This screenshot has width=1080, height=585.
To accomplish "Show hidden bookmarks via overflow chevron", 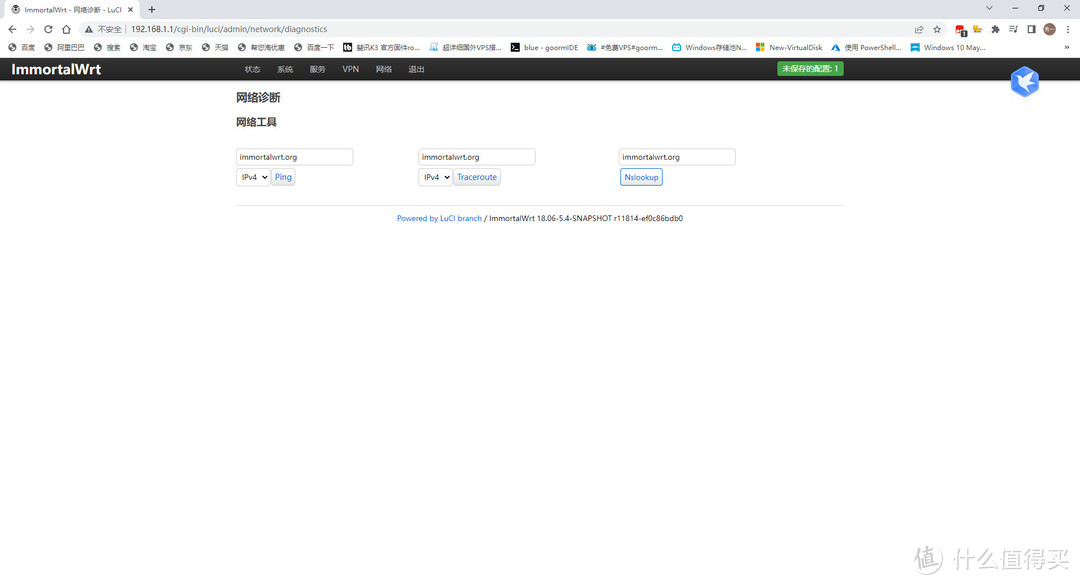I will pos(1066,47).
